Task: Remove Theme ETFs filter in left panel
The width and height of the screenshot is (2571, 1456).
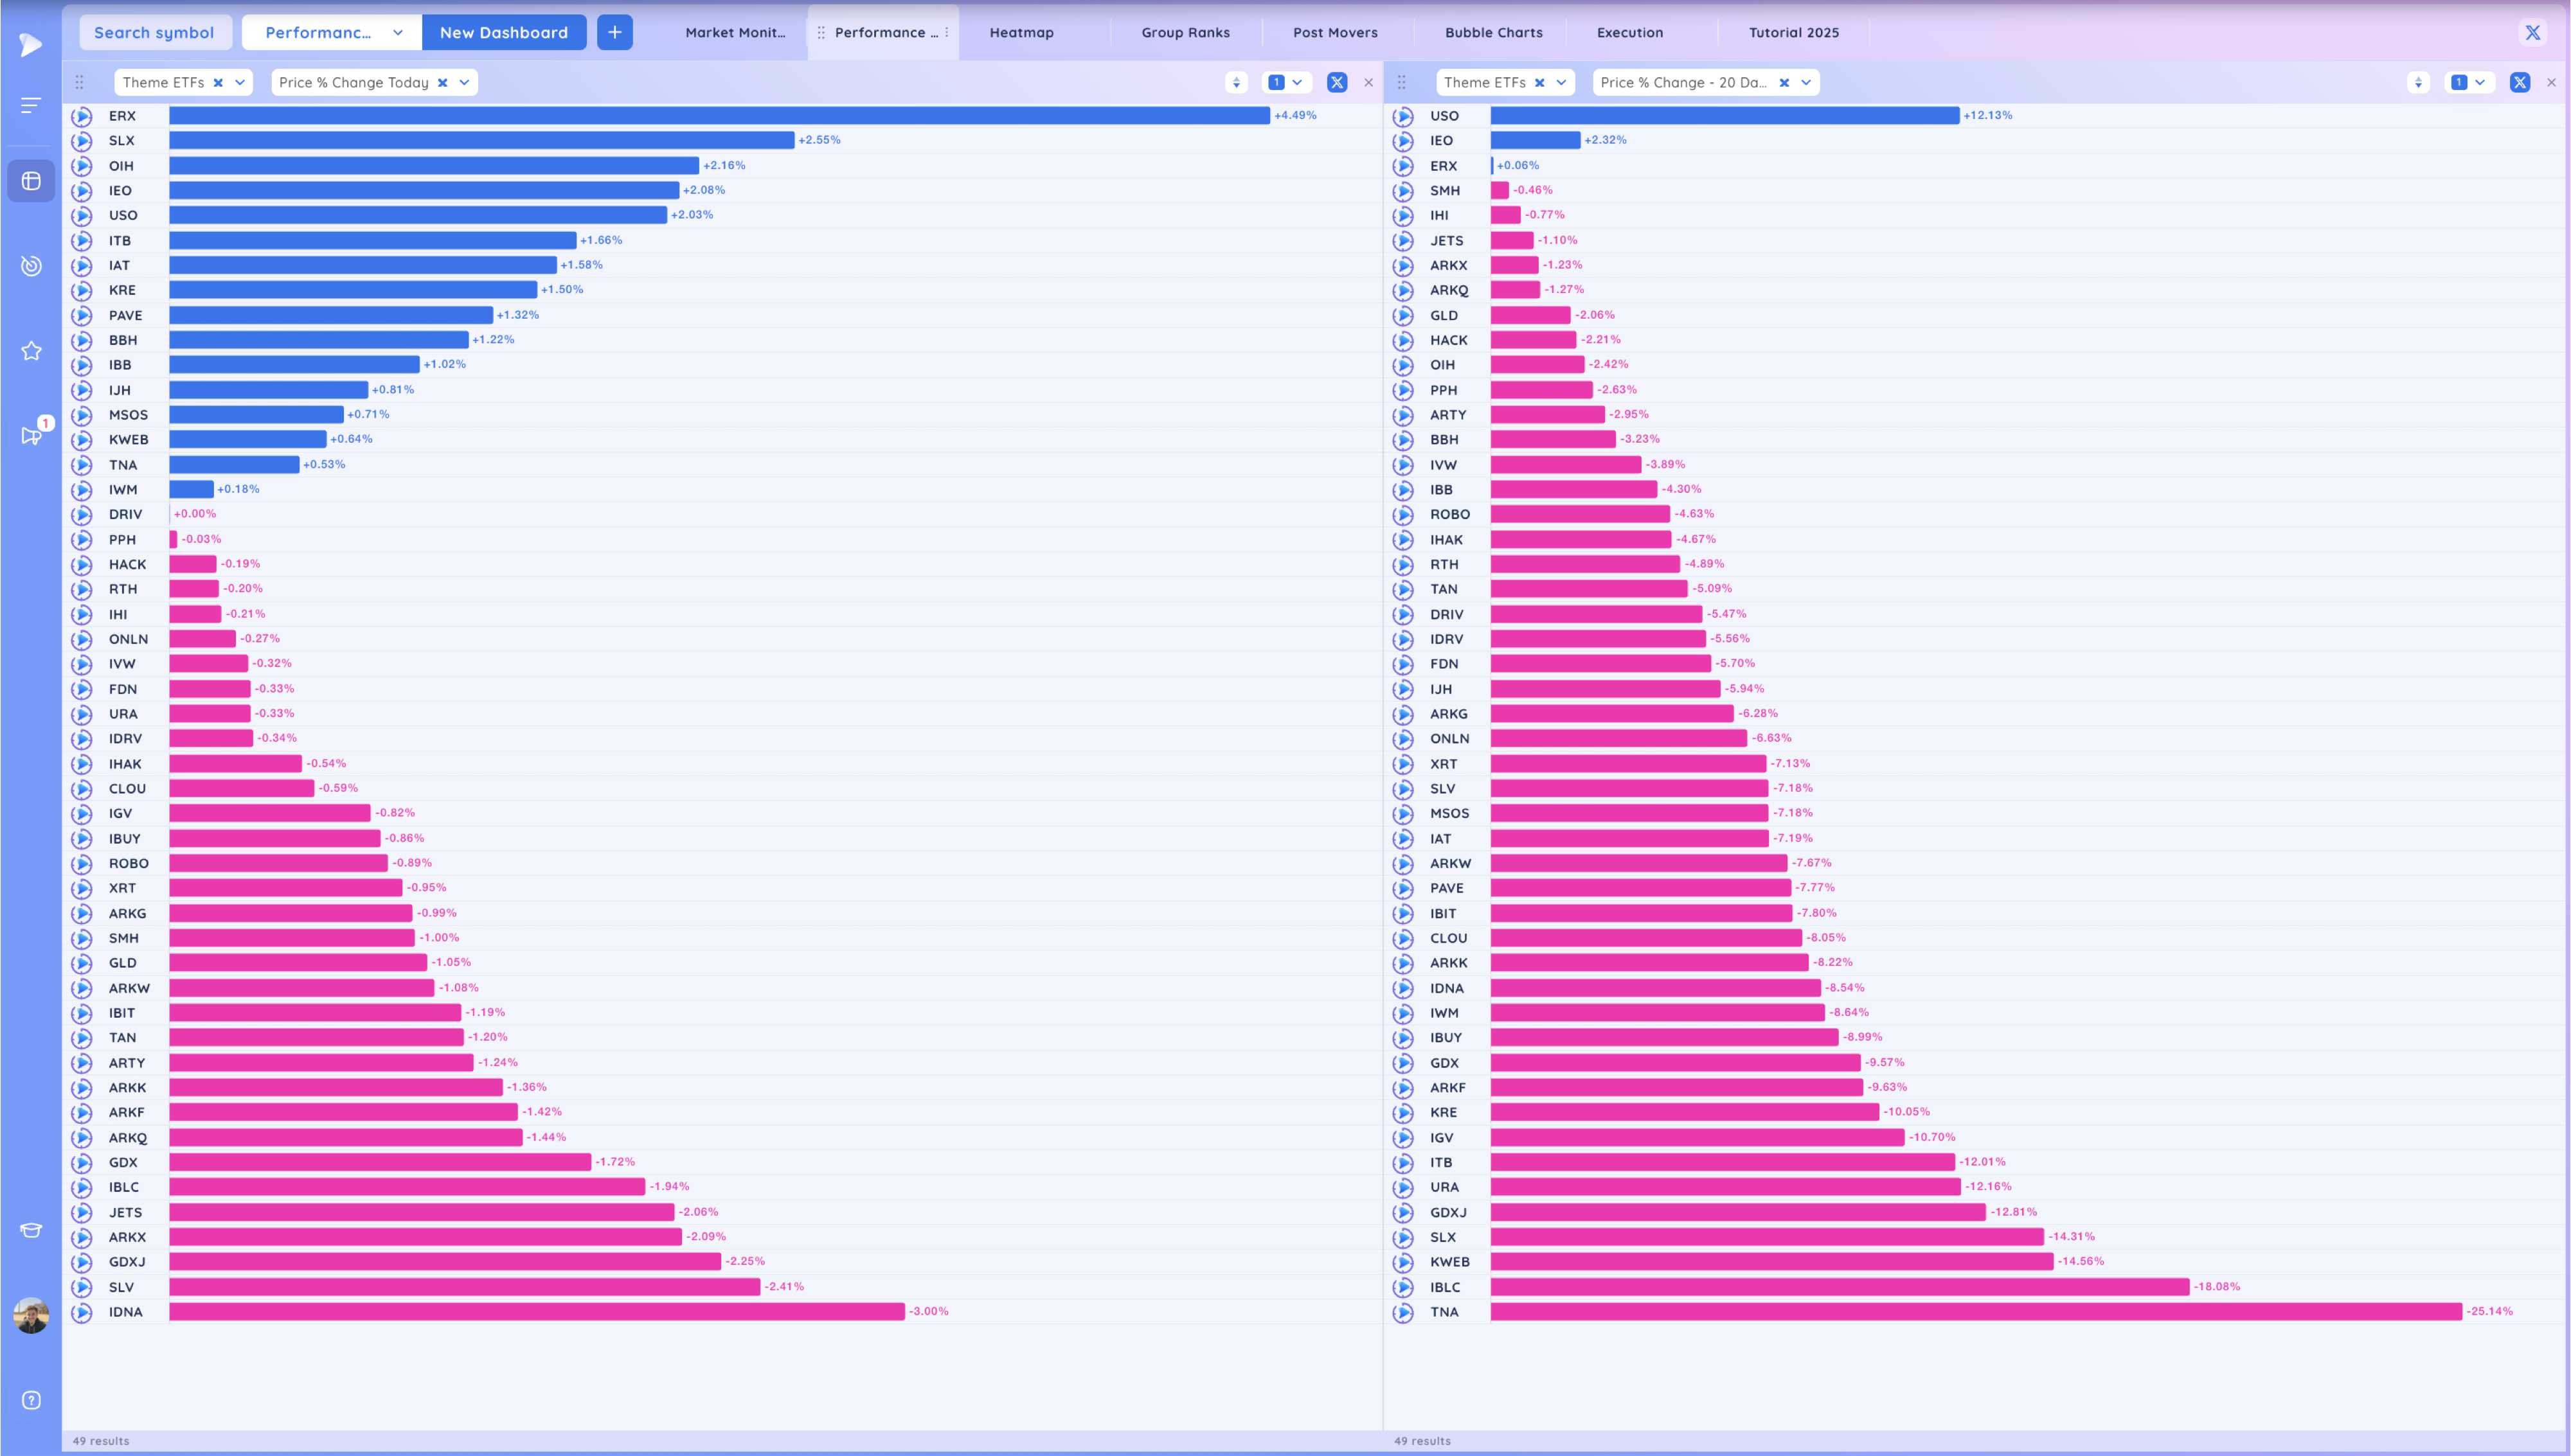Action: coord(218,82)
